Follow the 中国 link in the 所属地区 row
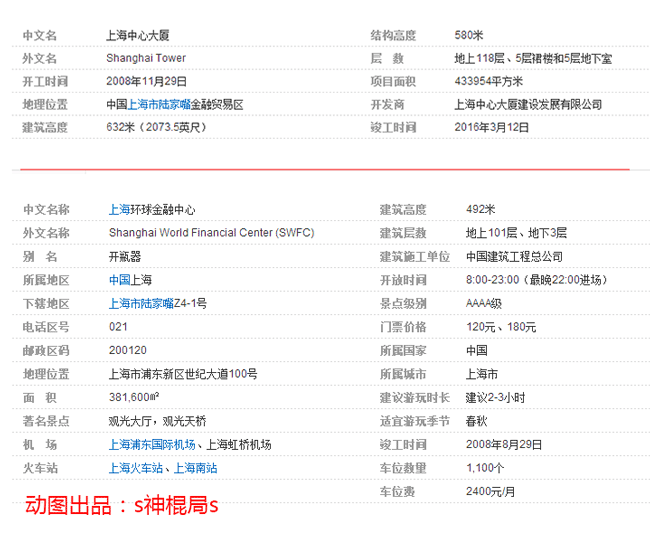The height and width of the screenshot is (538, 650). coord(119,280)
